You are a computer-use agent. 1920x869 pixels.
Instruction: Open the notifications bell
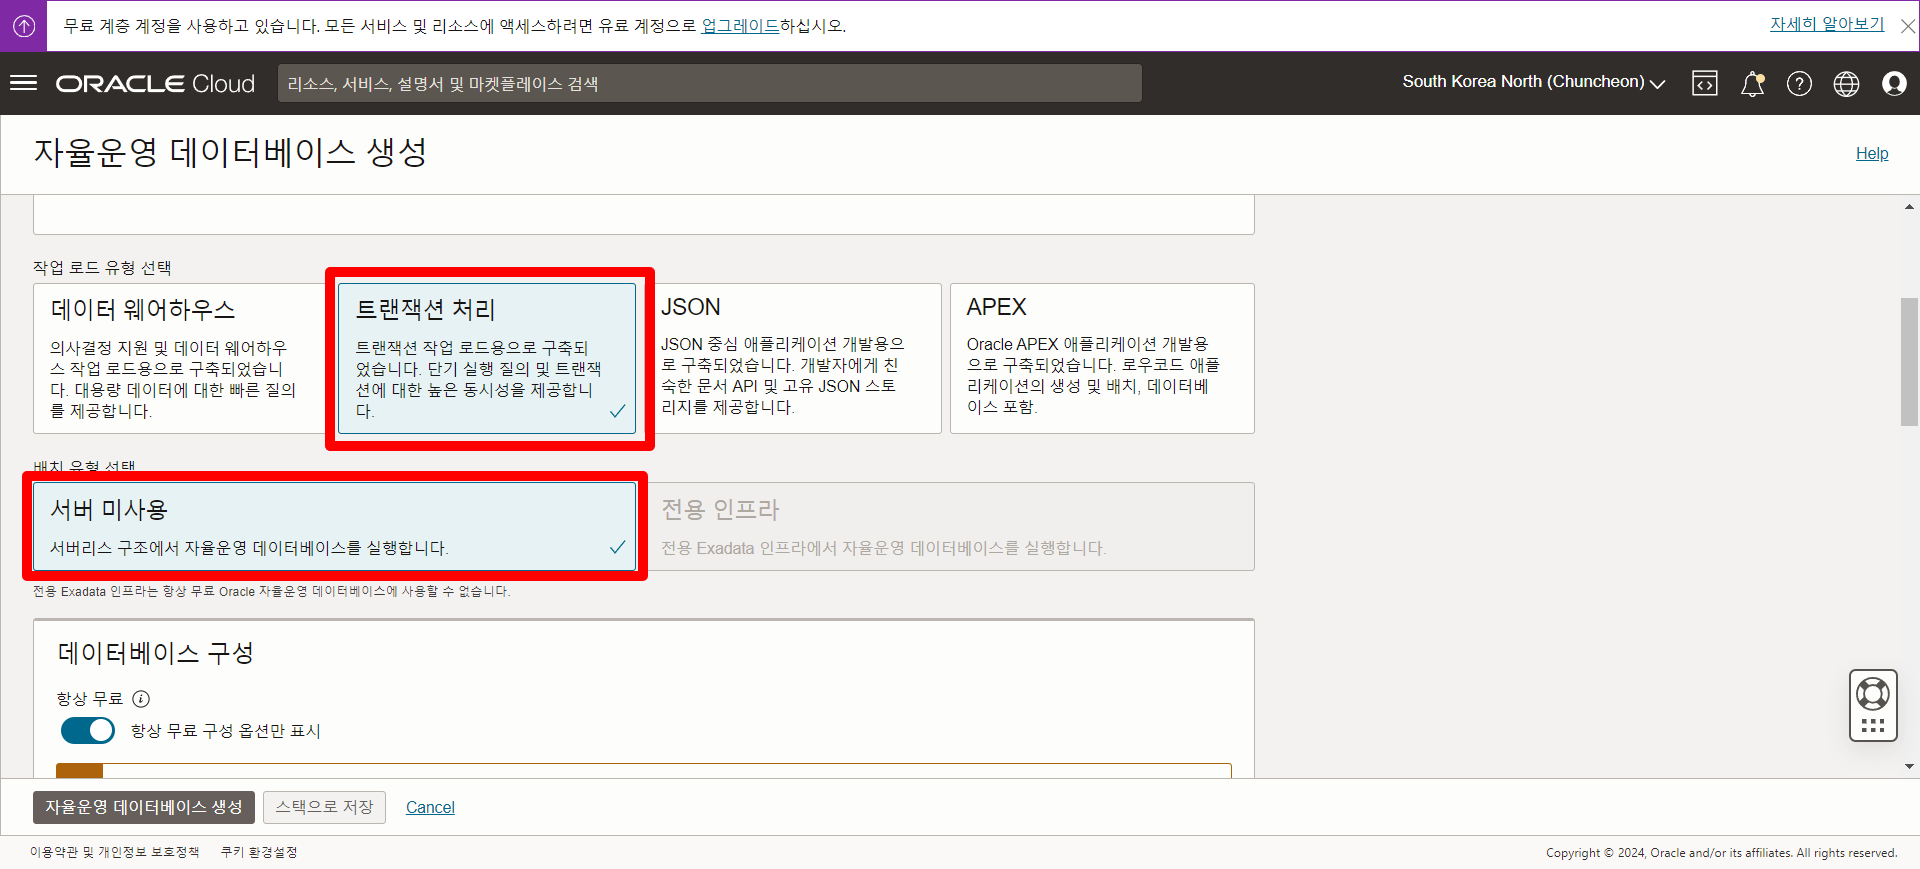(x=1752, y=83)
